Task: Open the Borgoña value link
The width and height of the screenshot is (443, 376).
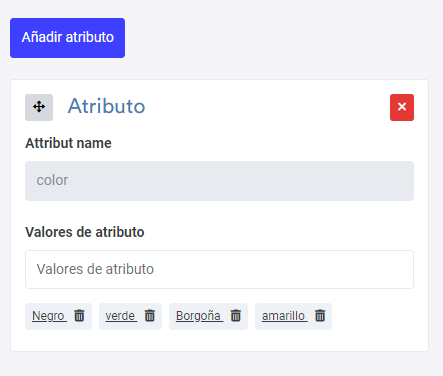Action: click(199, 316)
